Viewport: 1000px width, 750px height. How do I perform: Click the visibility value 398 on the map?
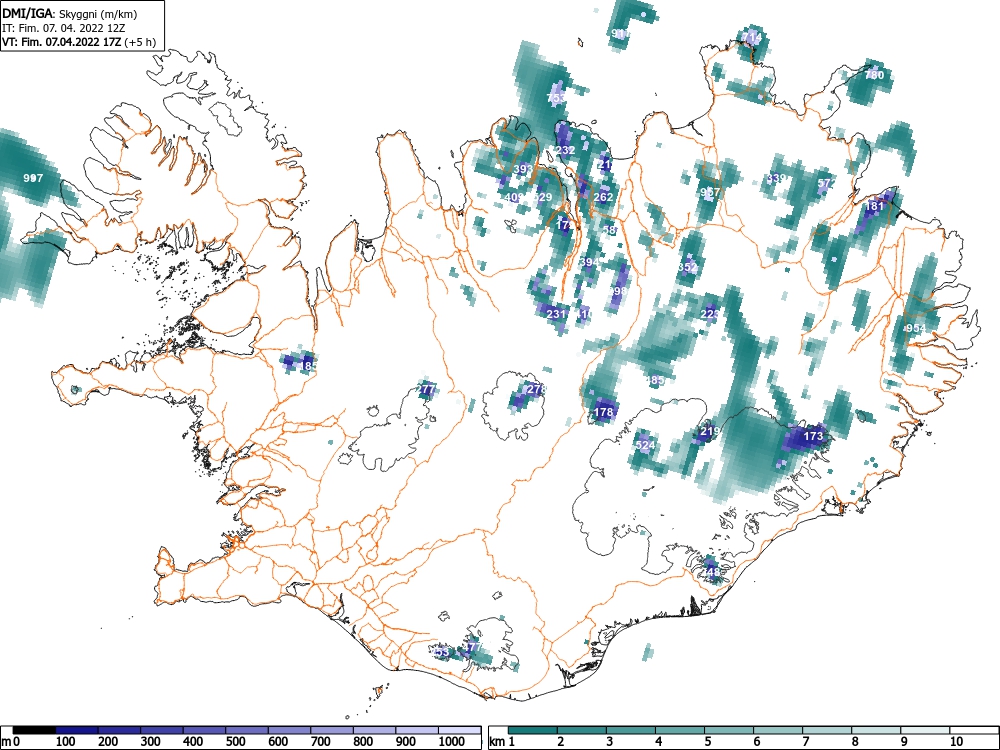pos(618,291)
